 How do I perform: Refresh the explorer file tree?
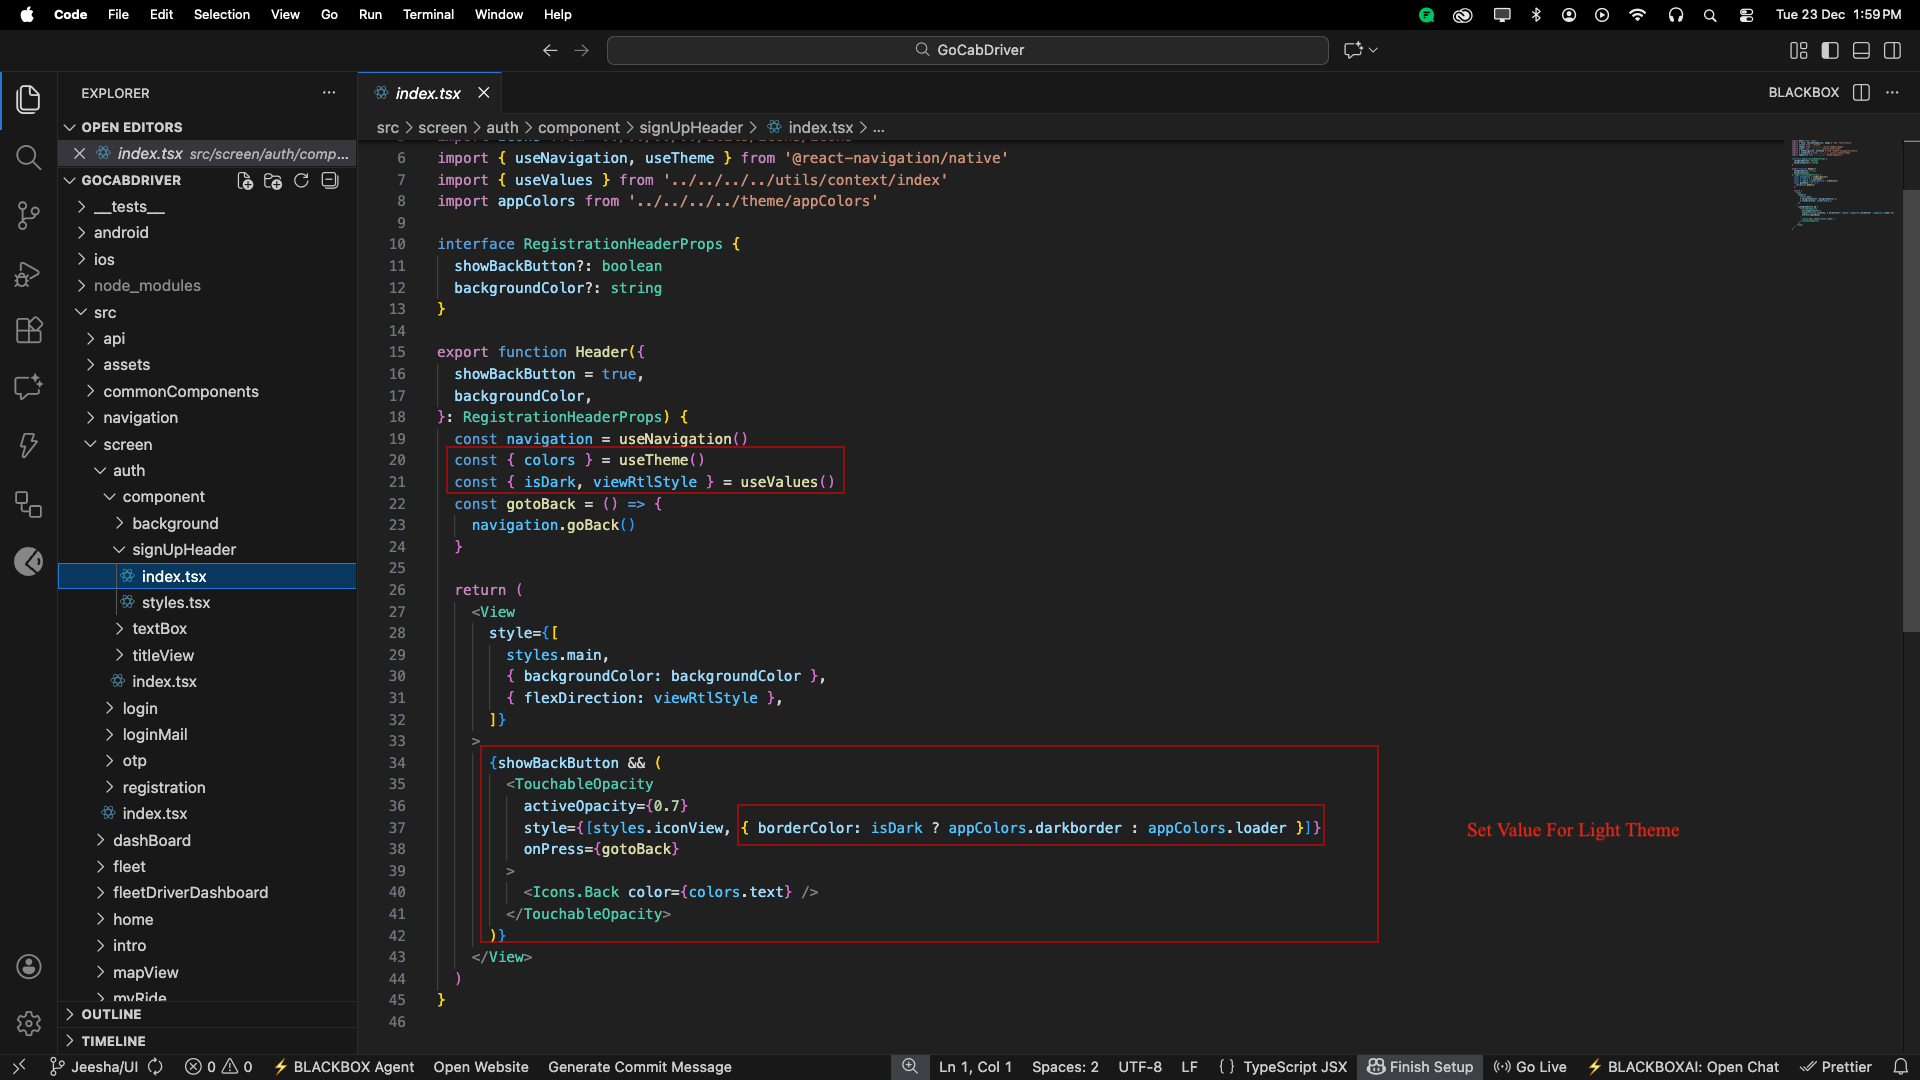click(x=301, y=180)
